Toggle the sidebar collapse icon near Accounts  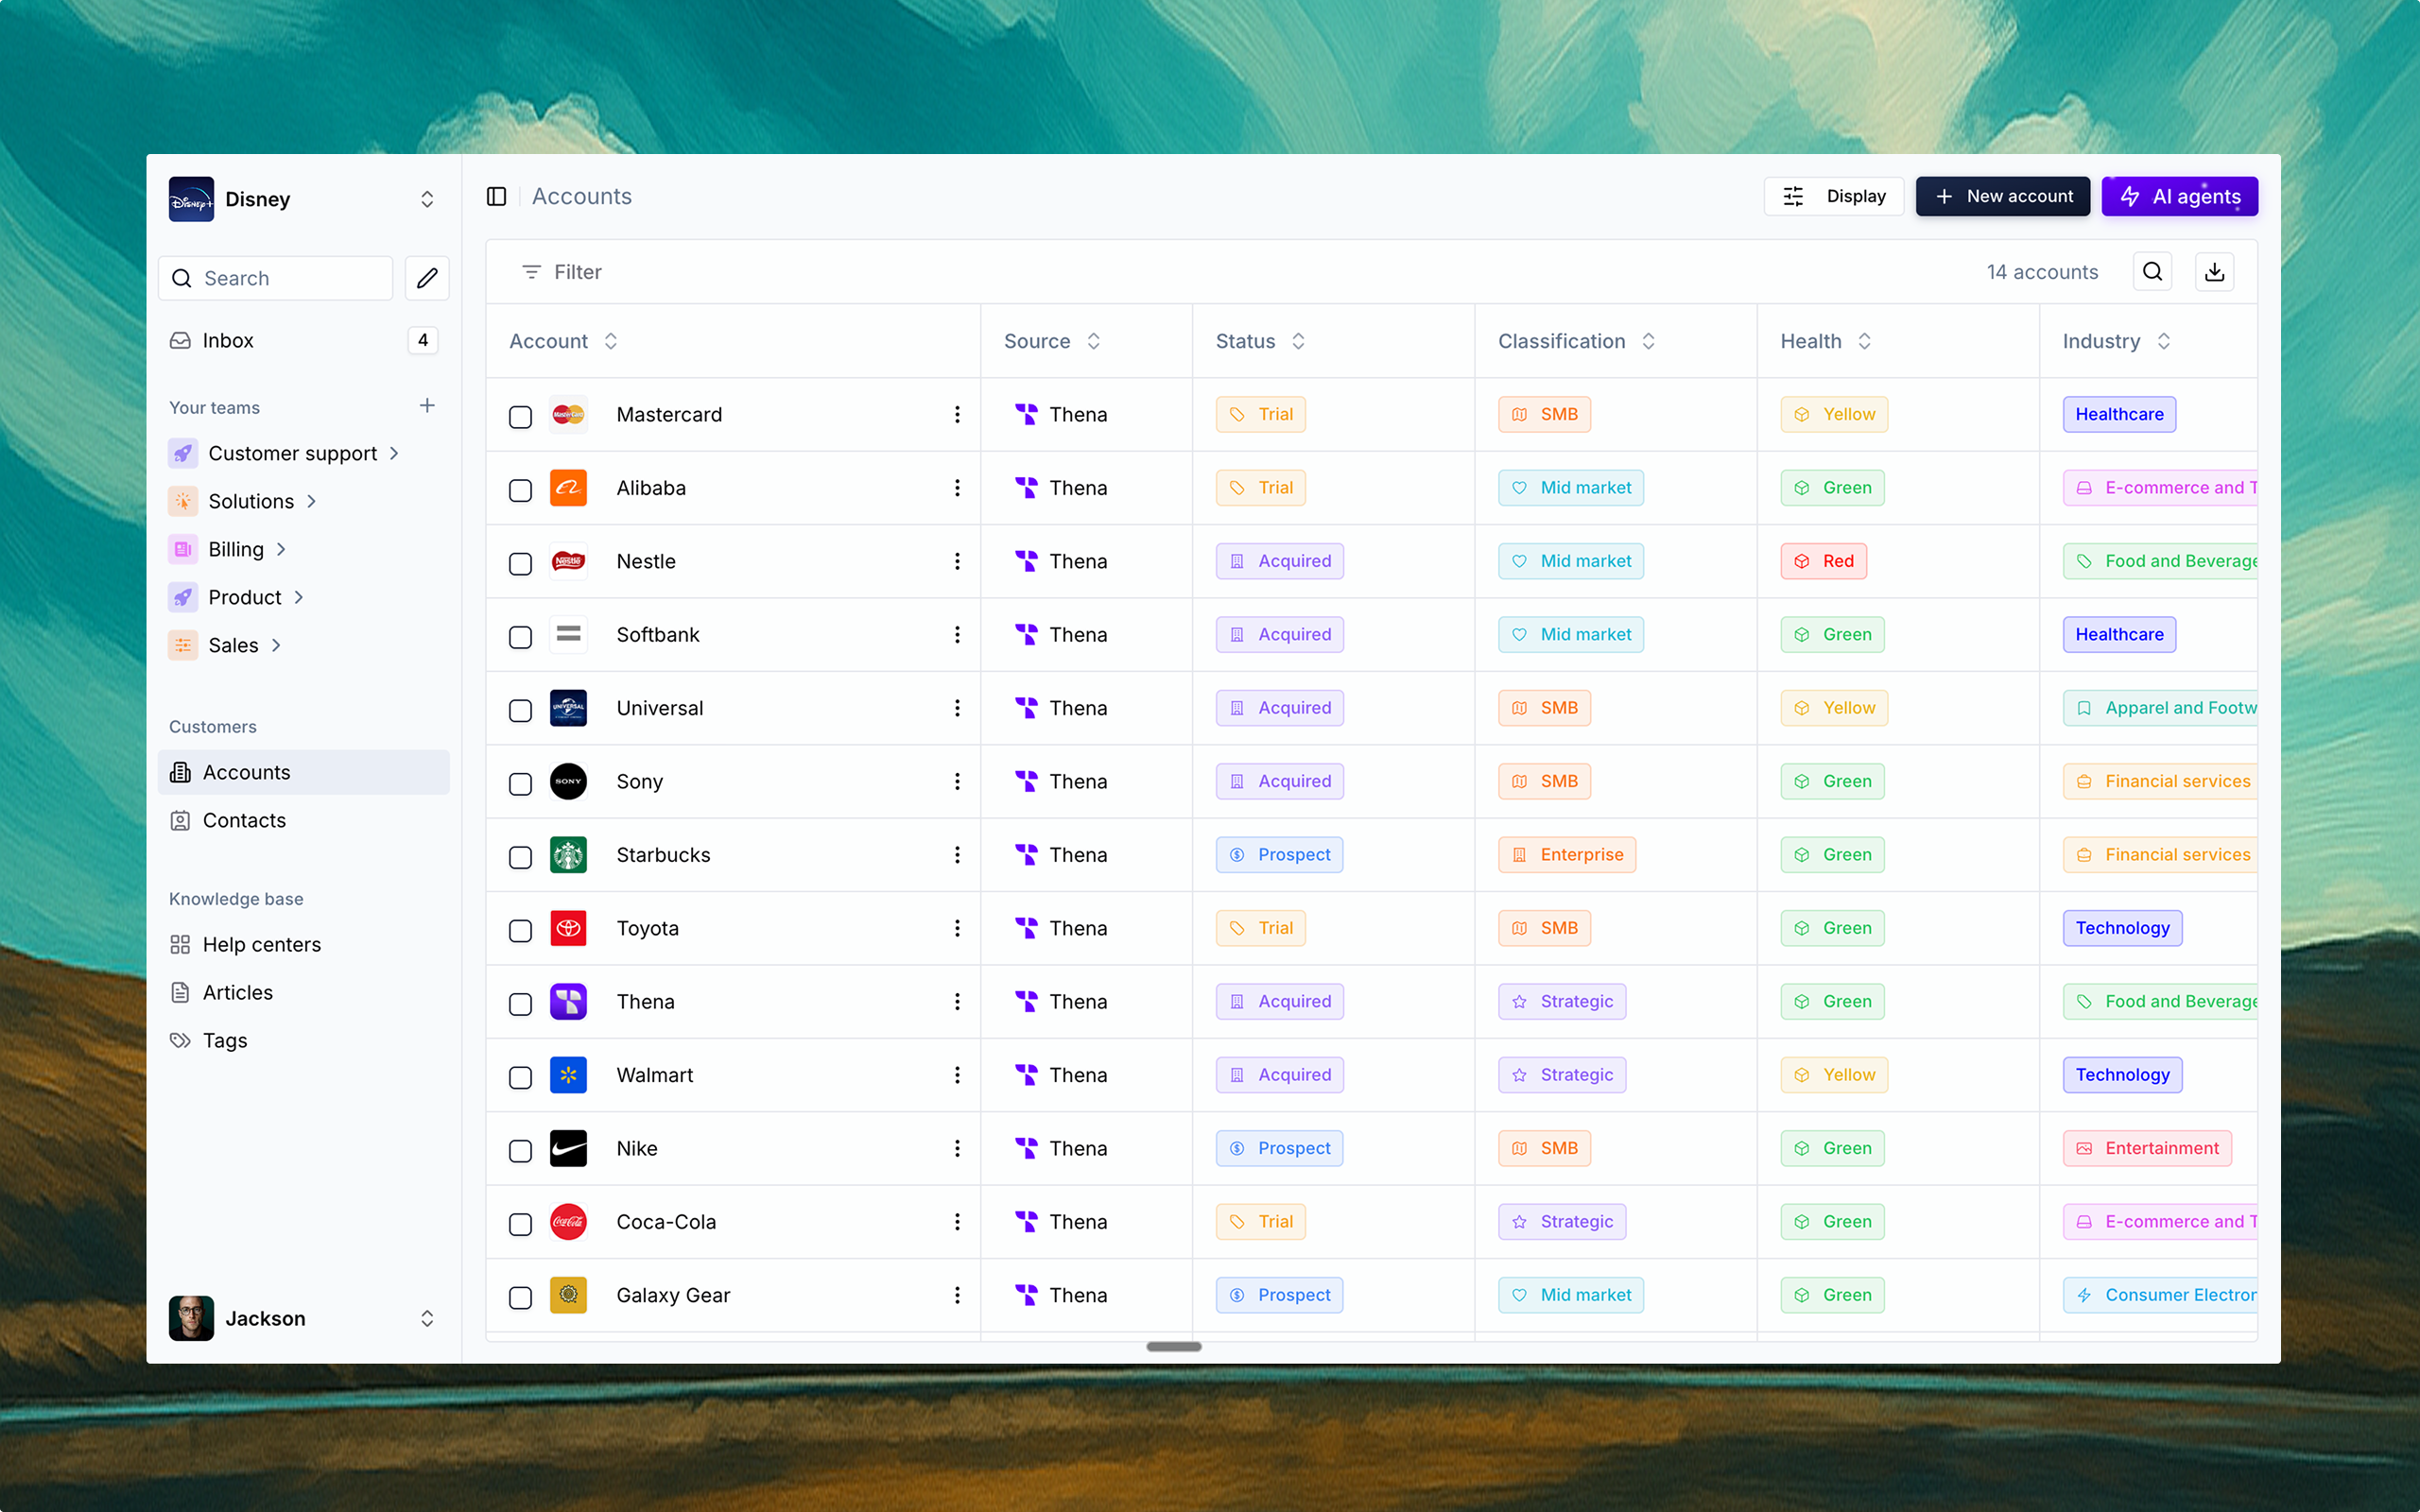(496, 196)
